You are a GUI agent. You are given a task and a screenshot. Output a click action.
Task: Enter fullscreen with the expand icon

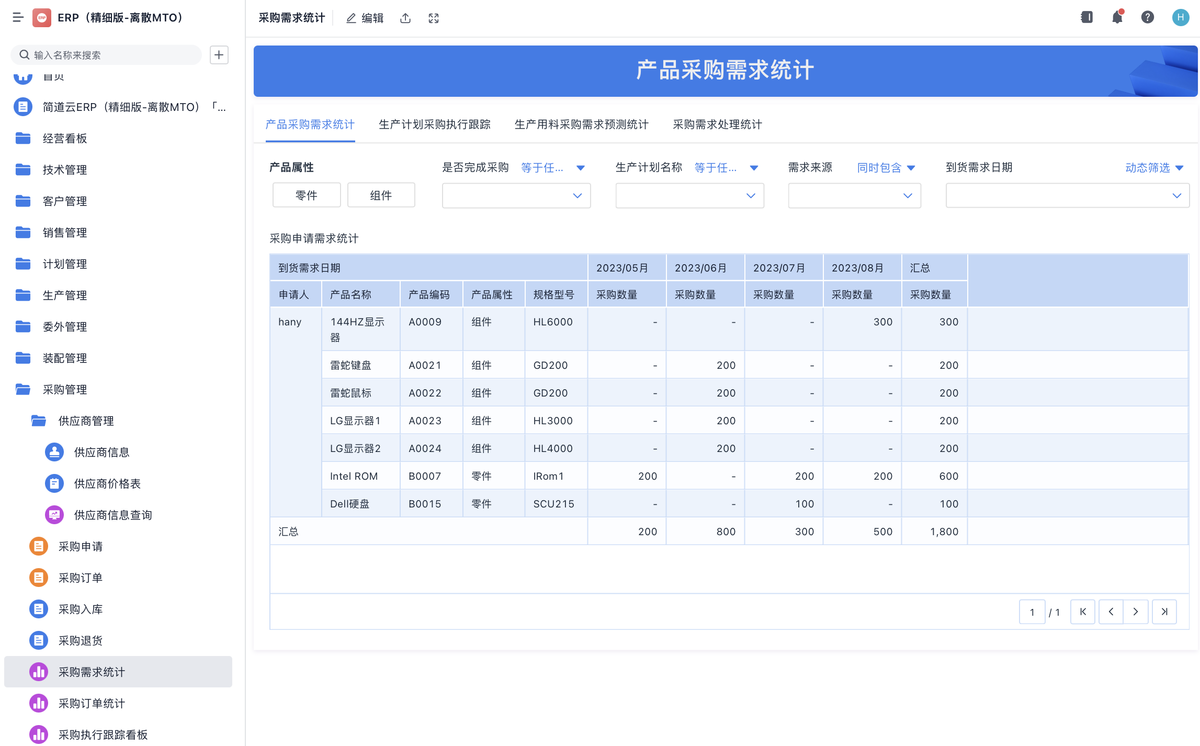pos(434,18)
